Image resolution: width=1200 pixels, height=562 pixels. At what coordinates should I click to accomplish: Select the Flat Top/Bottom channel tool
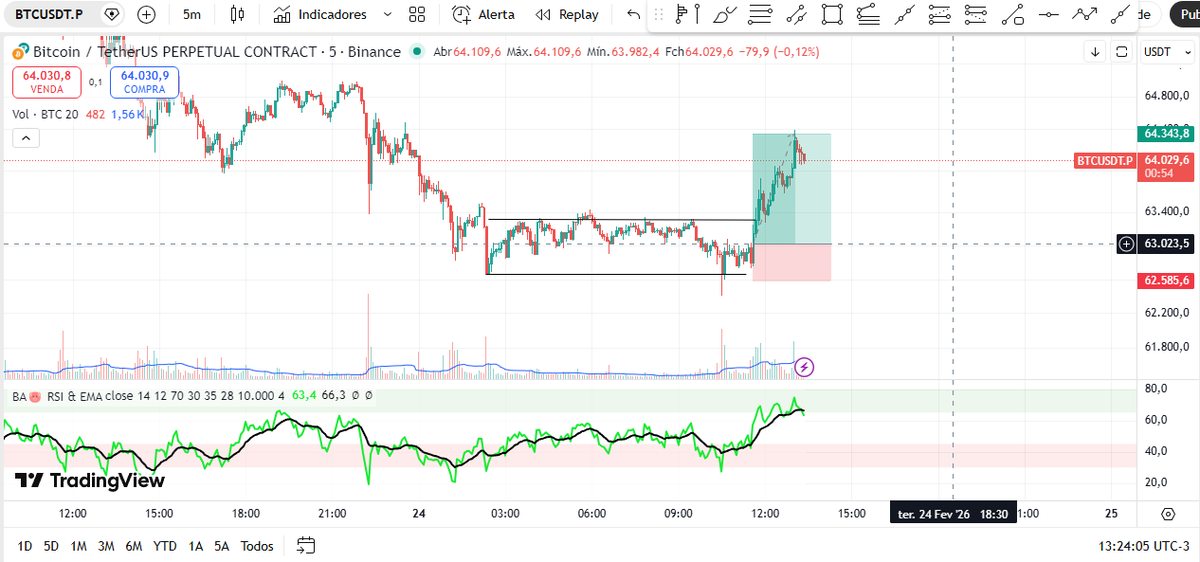pos(868,14)
